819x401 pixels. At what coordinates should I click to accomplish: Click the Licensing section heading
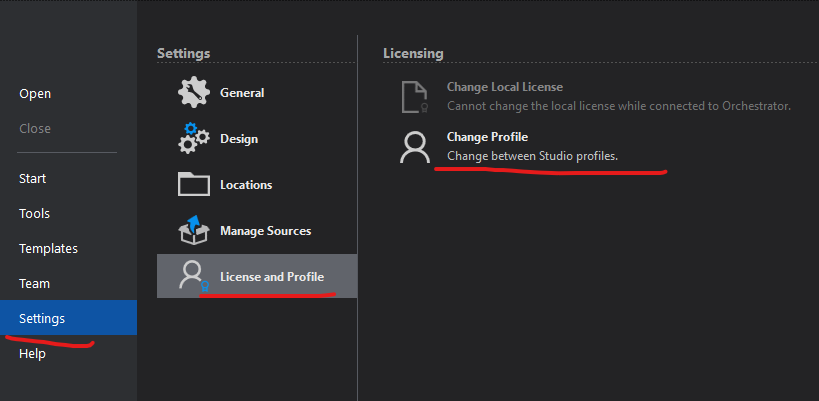click(413, 53)
